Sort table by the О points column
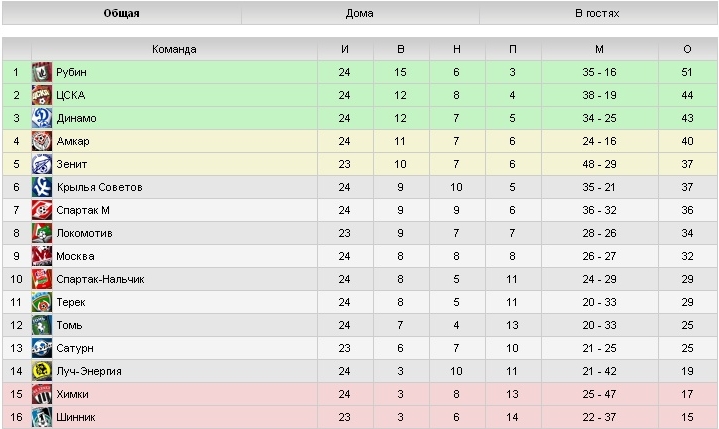Screen dimensions: 719x429 687,49
